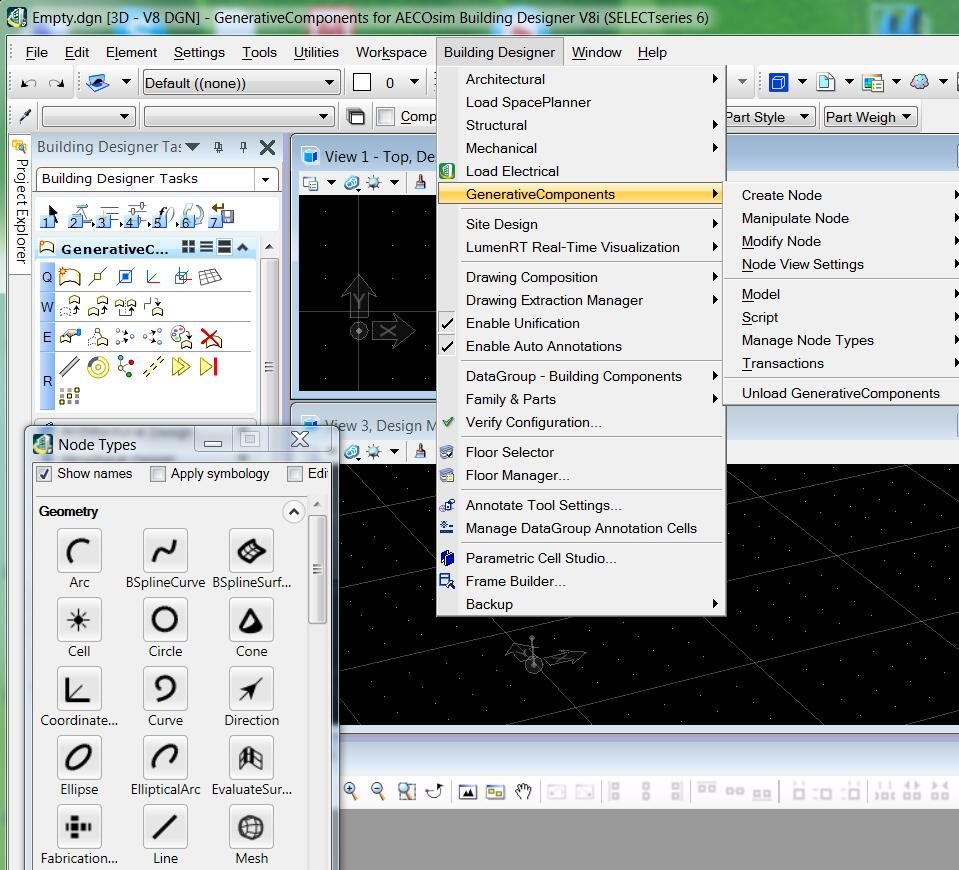Screen dimensions: 959x870
Task: Click the create node tool in row Q
Action: [69, 277]
